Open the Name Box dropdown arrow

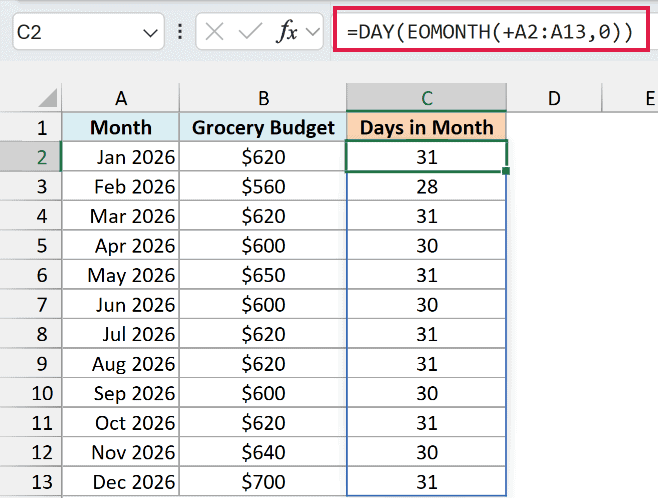[x=150, y=33]
